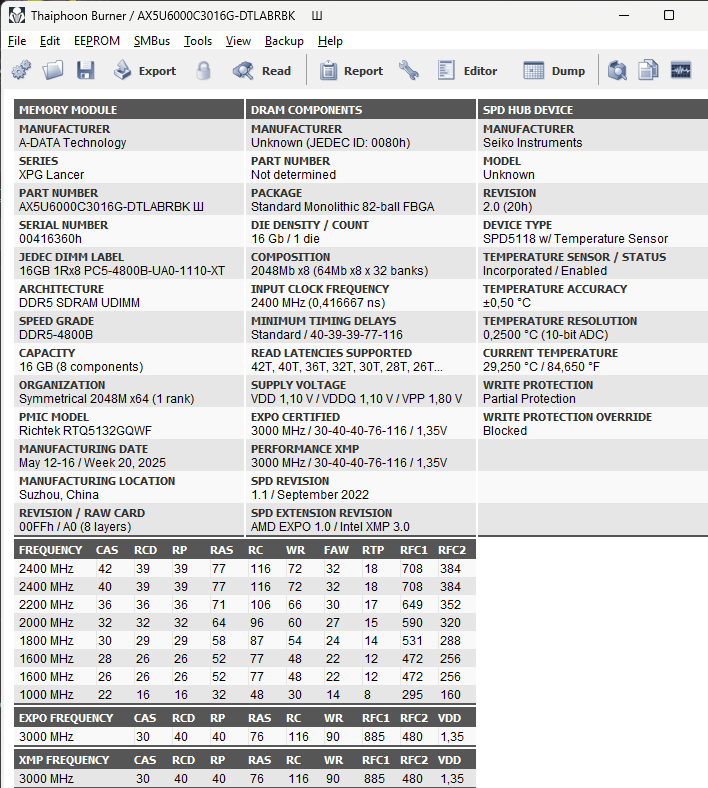Click the Blocked write protection override value

click(x=505, y=431)
